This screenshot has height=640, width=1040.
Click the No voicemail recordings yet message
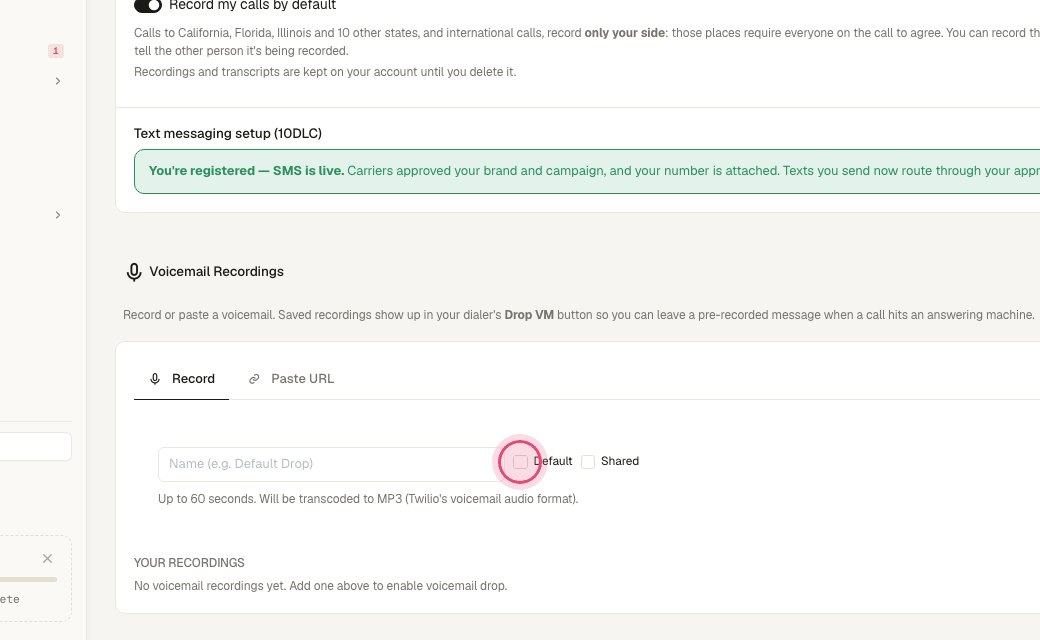320,586
